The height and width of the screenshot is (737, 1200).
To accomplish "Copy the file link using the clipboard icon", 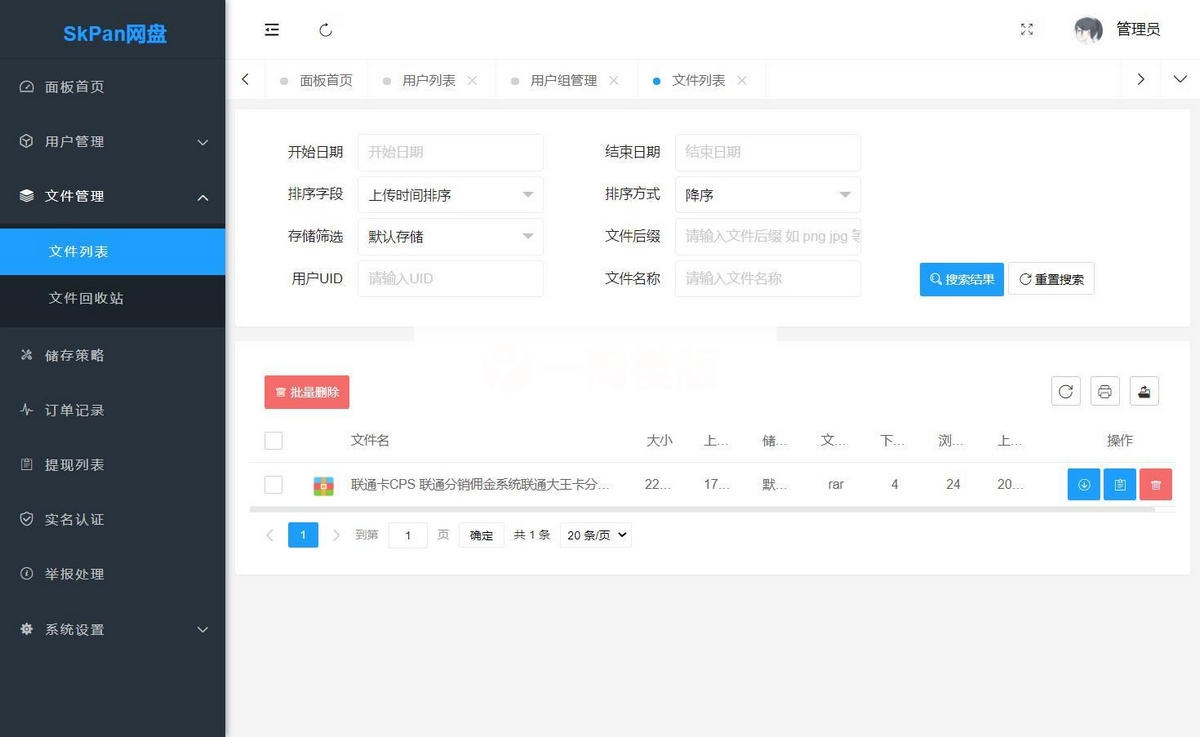I will (1120, 484).
